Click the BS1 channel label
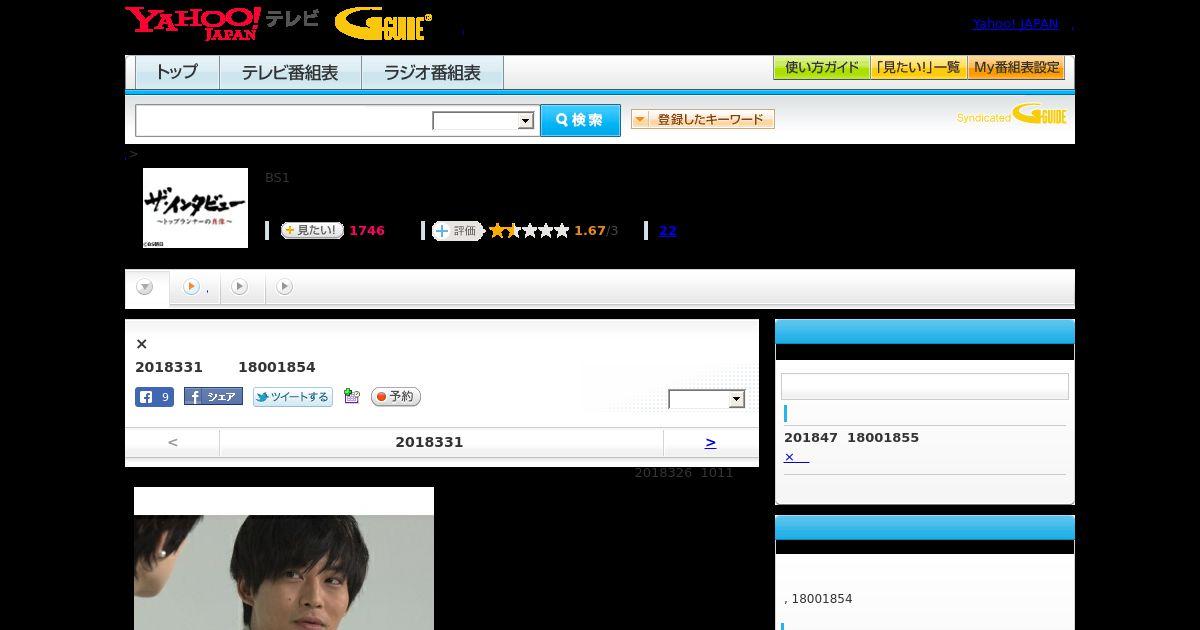The width and height of the screenshot is (1200, 630). click(x=277, y=178)
